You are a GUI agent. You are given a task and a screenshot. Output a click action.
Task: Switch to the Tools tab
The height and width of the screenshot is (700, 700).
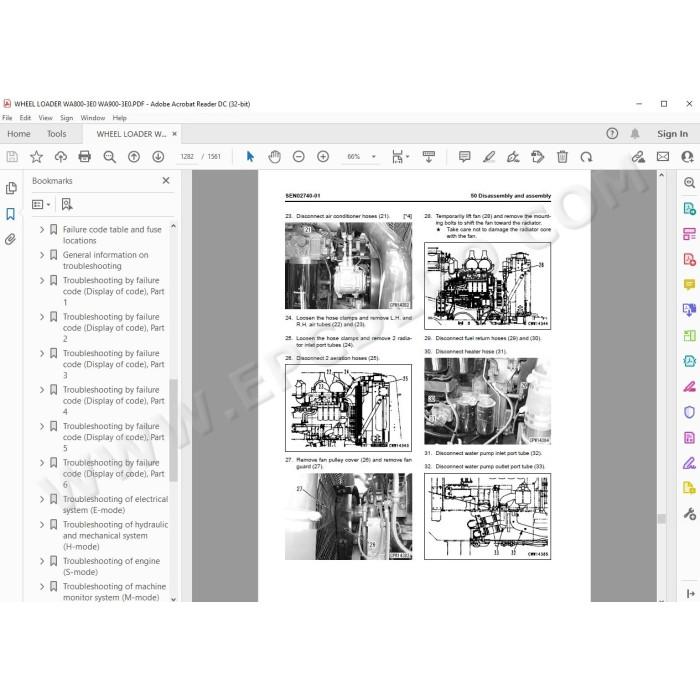[x=57, y=133]
